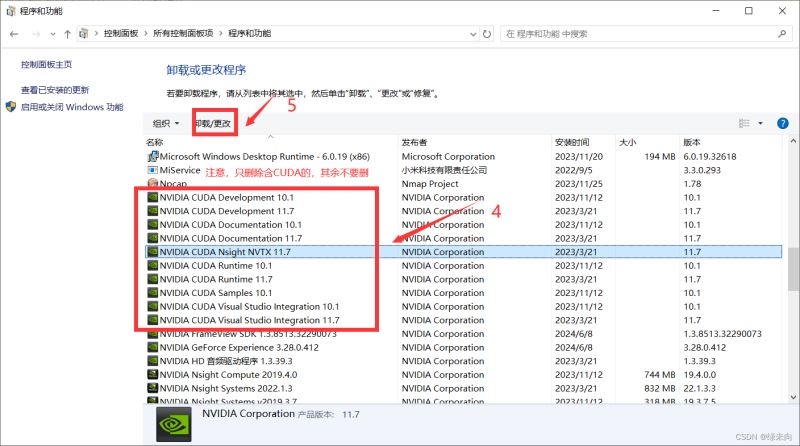
Task: Click the window title bar icon
Action: coord(11,11)
